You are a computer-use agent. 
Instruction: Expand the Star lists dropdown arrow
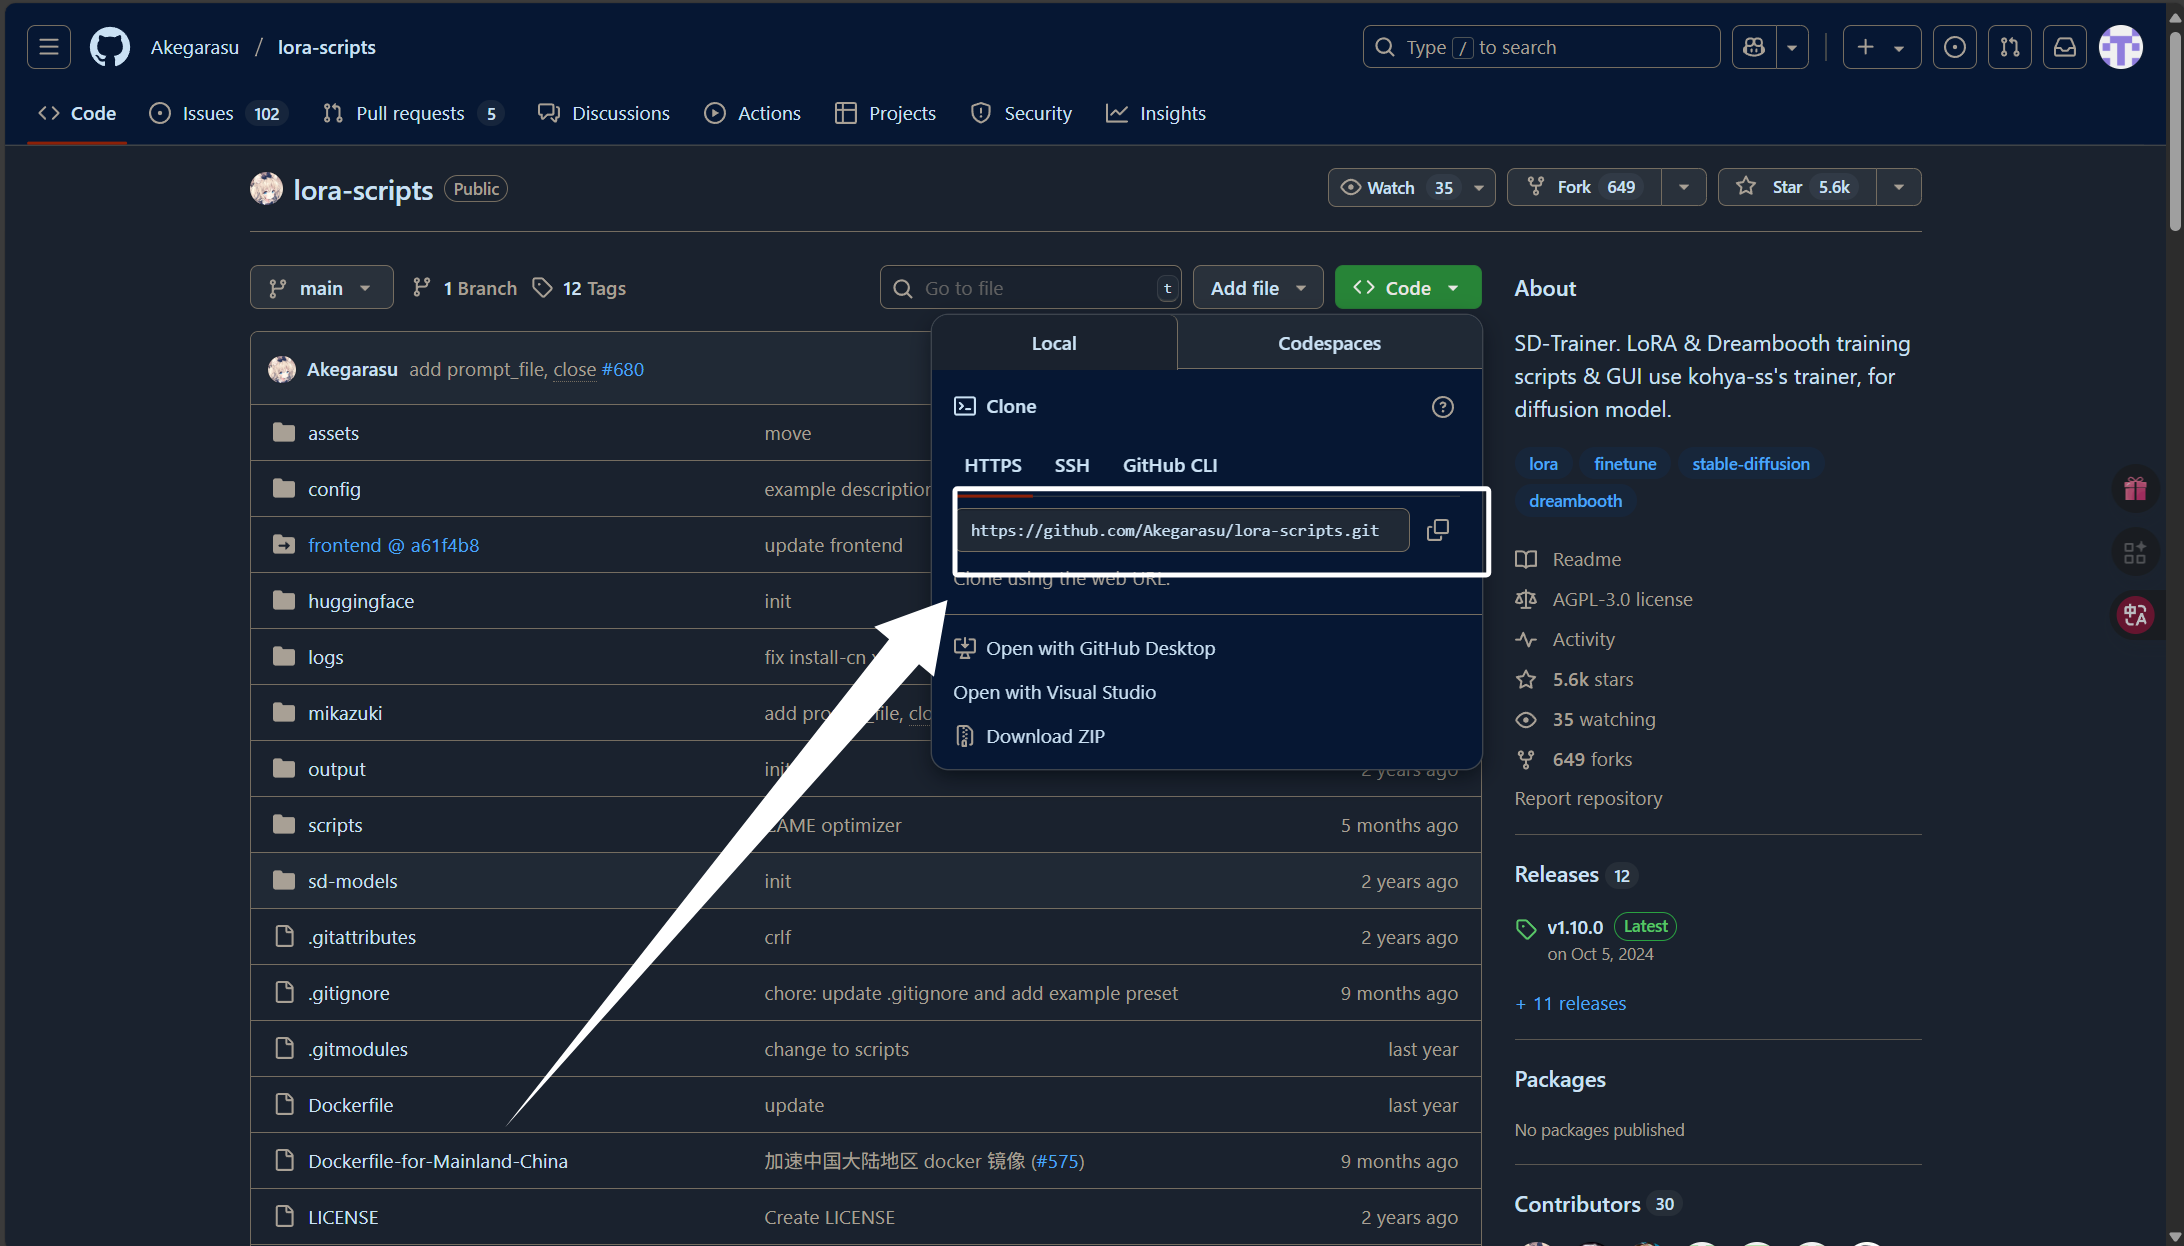1899,187
